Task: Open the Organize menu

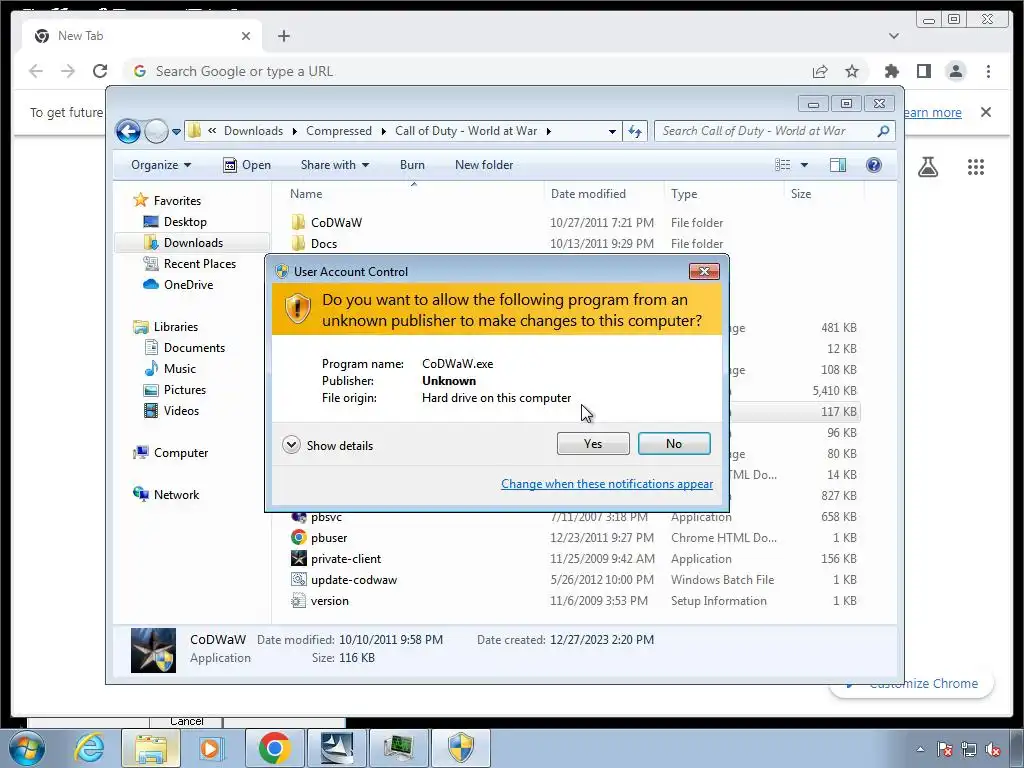Action: 161,165
